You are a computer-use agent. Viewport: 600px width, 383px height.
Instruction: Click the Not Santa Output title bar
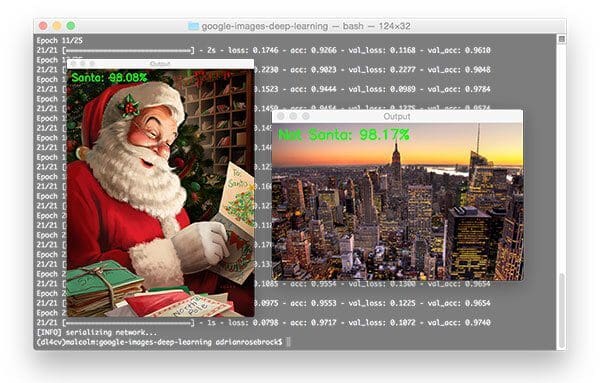[x=397, y=116]
